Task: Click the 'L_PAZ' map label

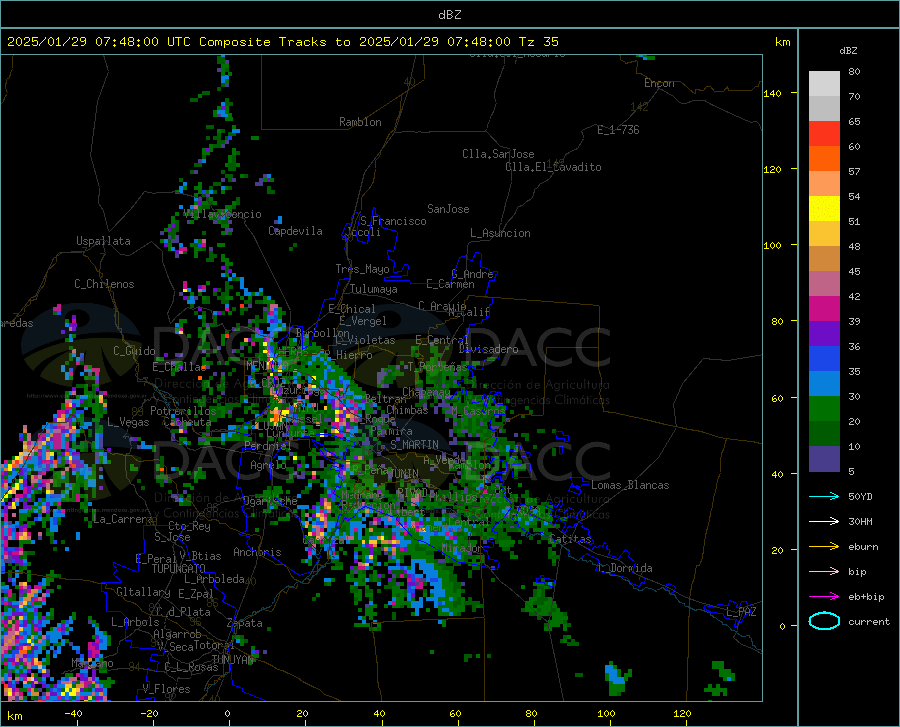Action: click(x=741, y=612)
